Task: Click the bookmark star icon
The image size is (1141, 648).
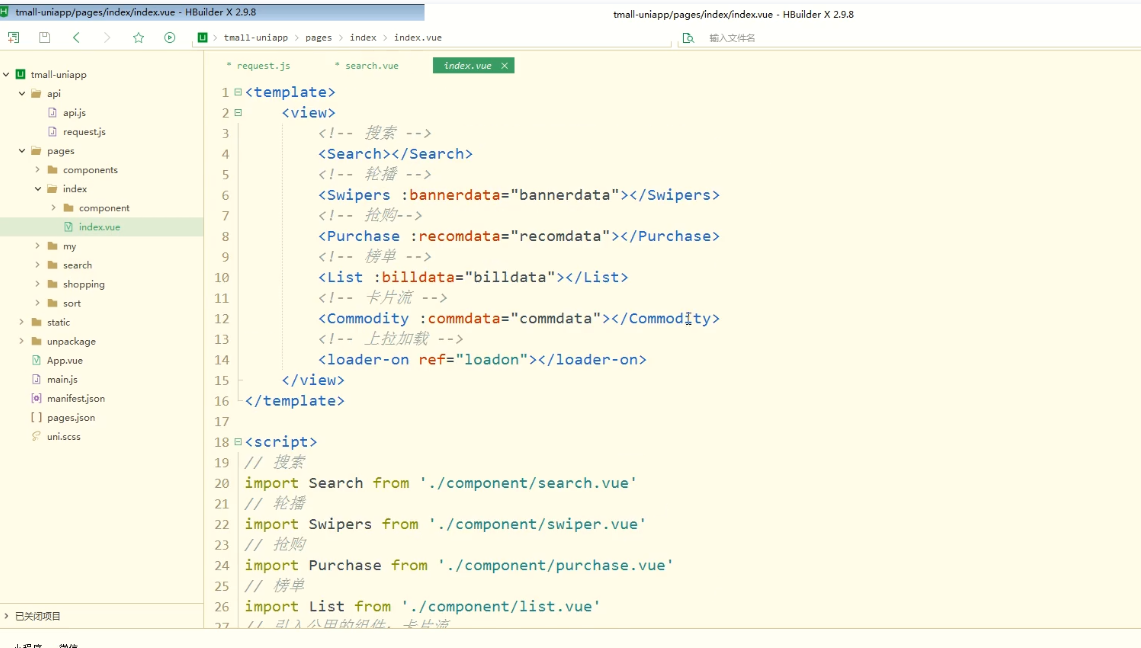Action: pos(138,37)
